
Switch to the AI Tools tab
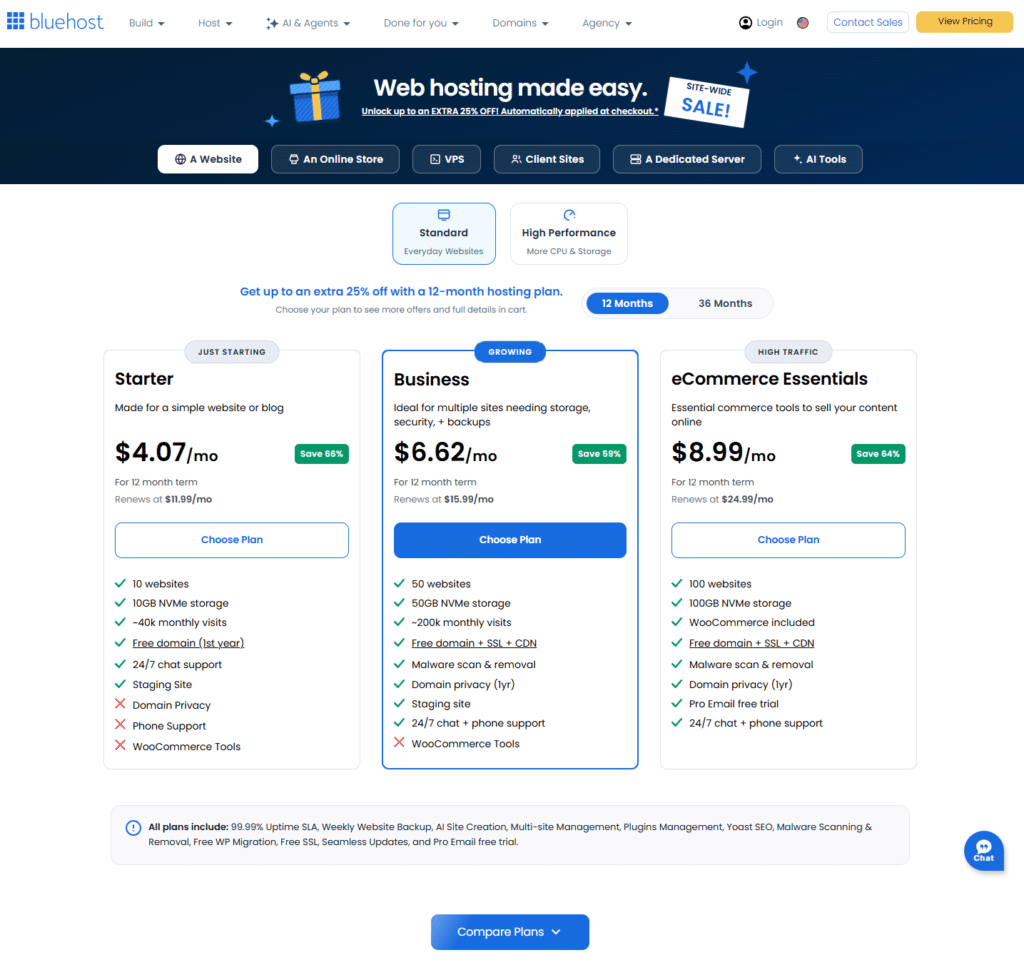pyautogui.click(x=818, y=159)
